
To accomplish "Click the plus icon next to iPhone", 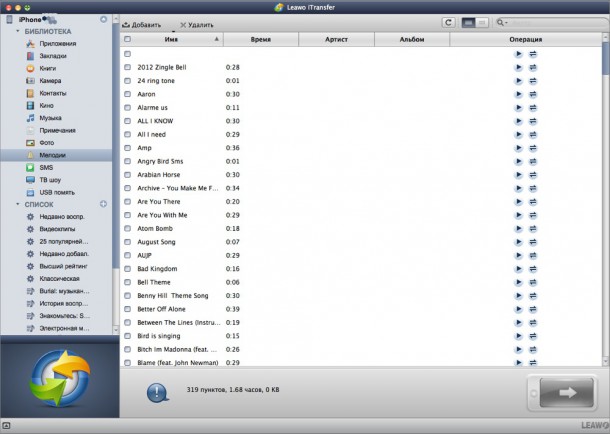I will (103, 19).
